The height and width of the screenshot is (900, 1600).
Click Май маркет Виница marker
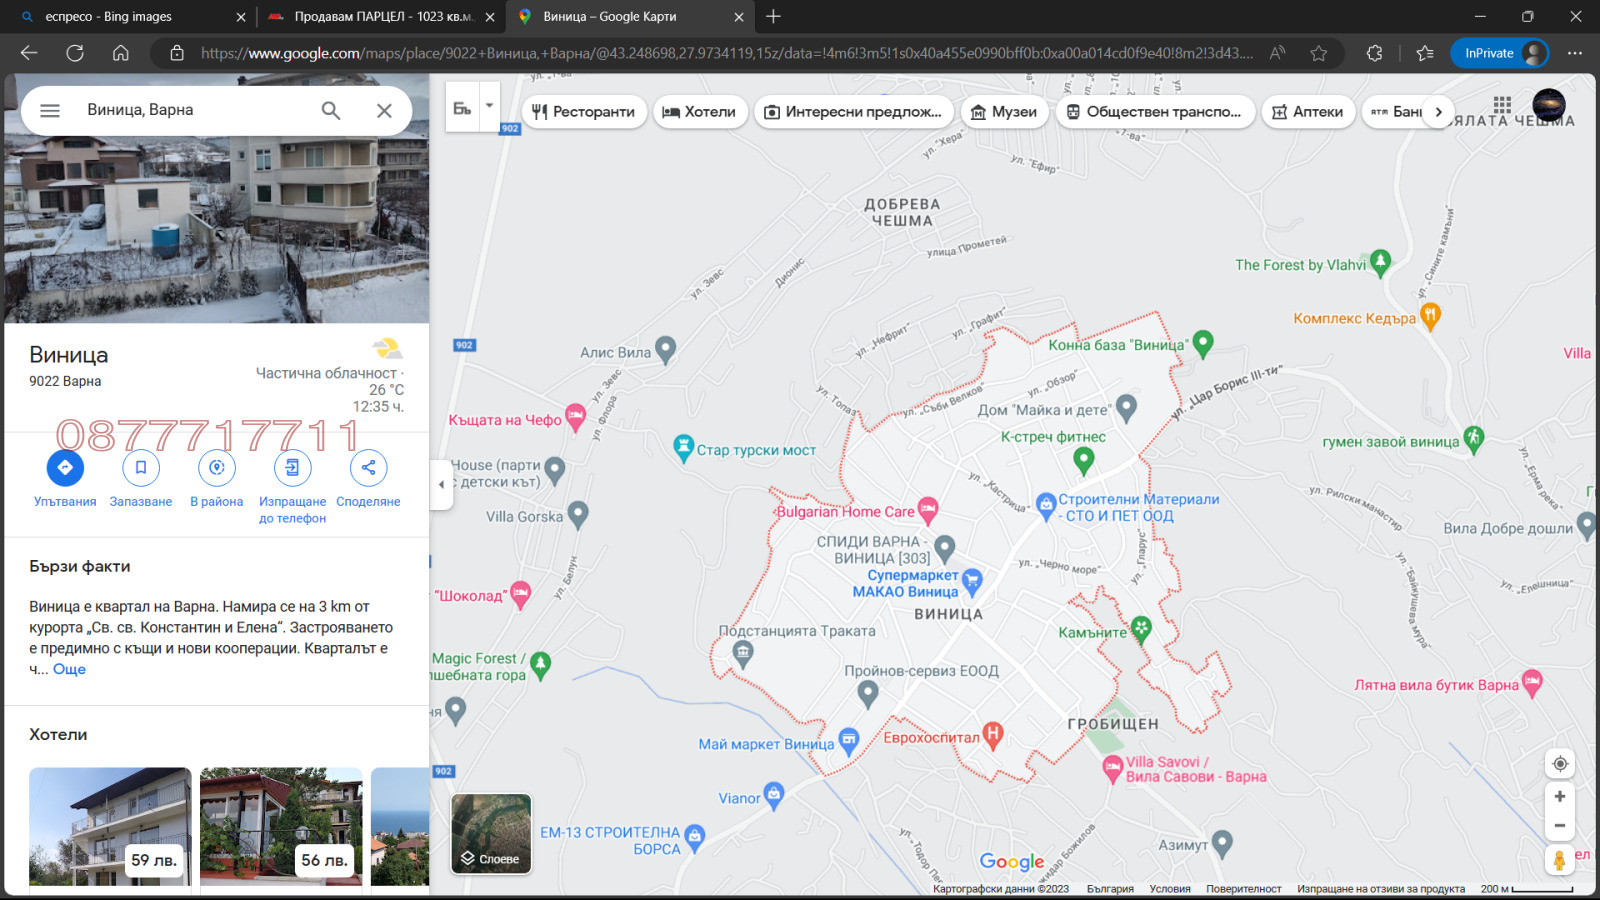[849, 742]
